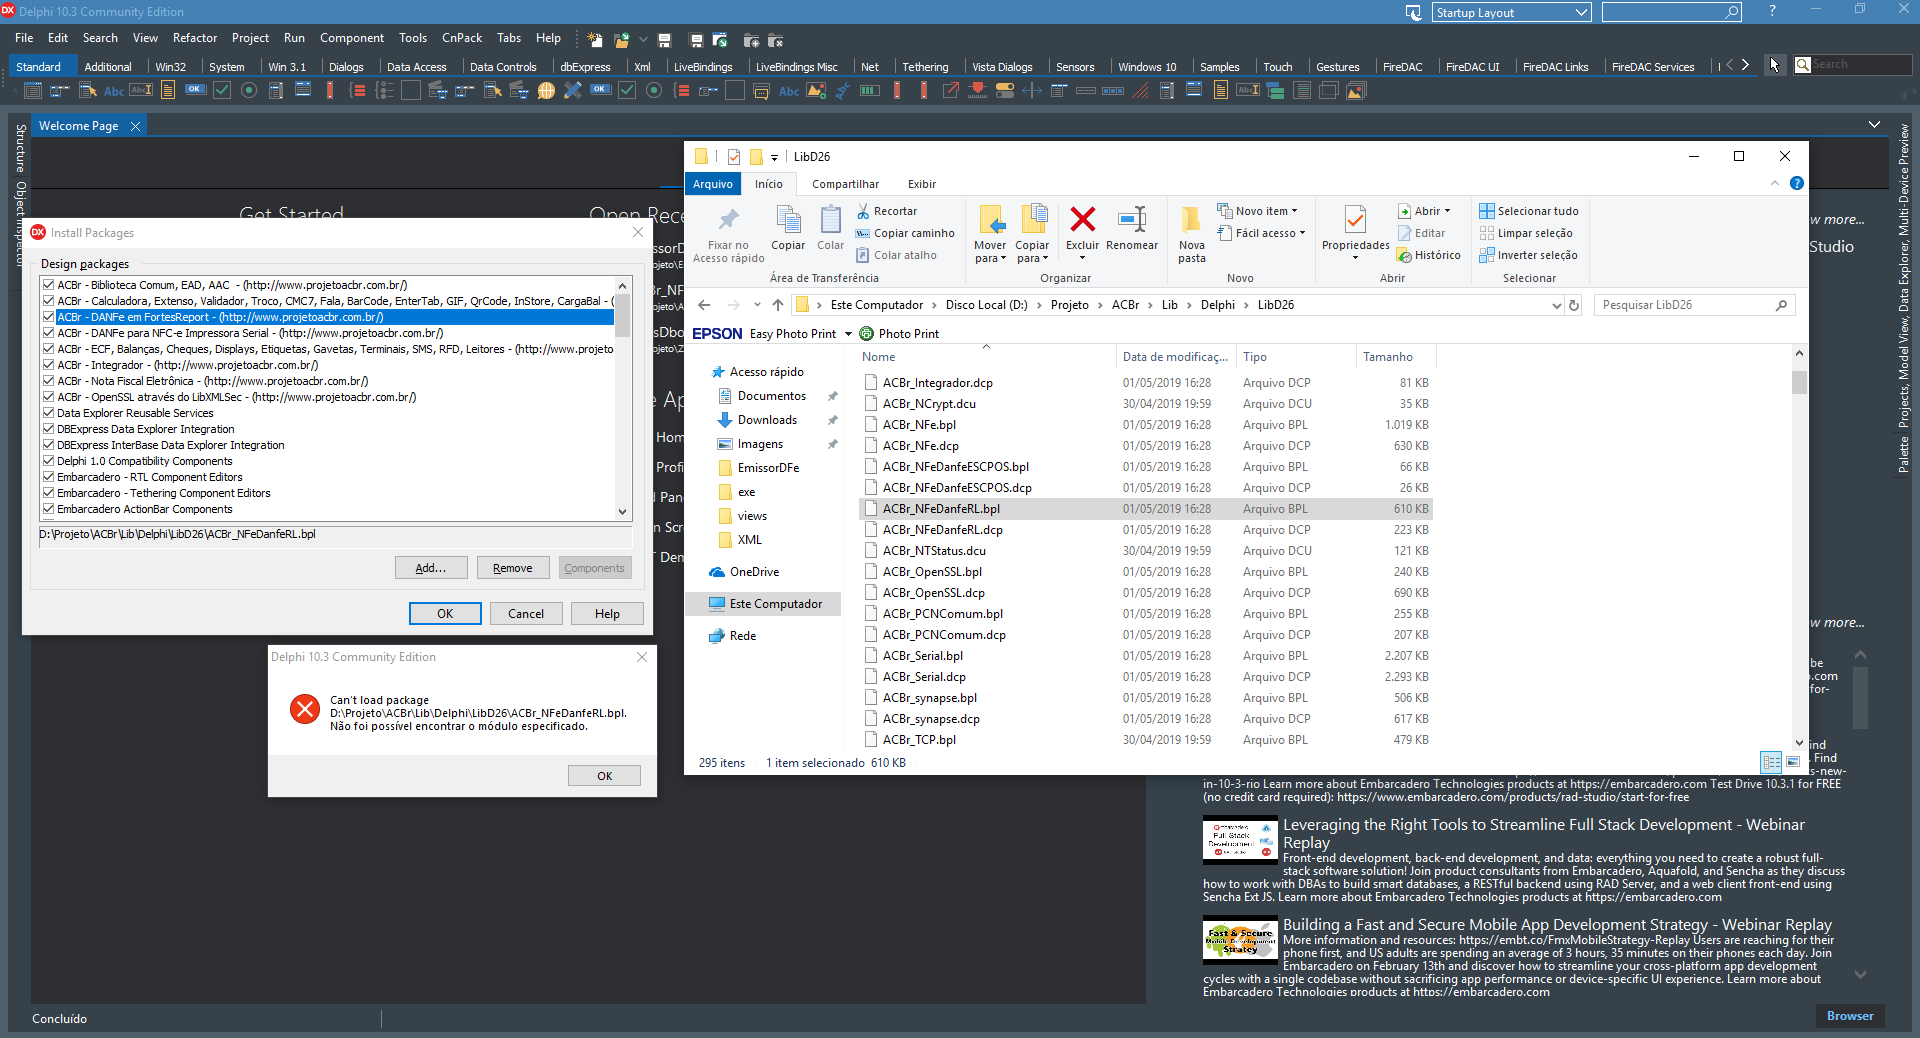
Task: Open the Compartilhar tab in Explorer
Action: point(845,184)
